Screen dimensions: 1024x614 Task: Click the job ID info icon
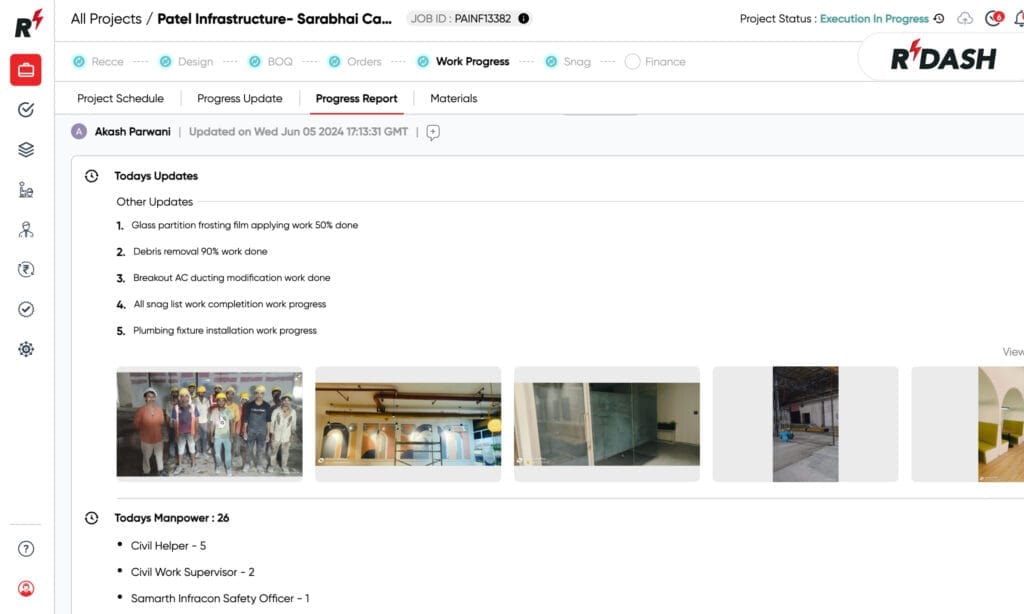coord(524,19)
